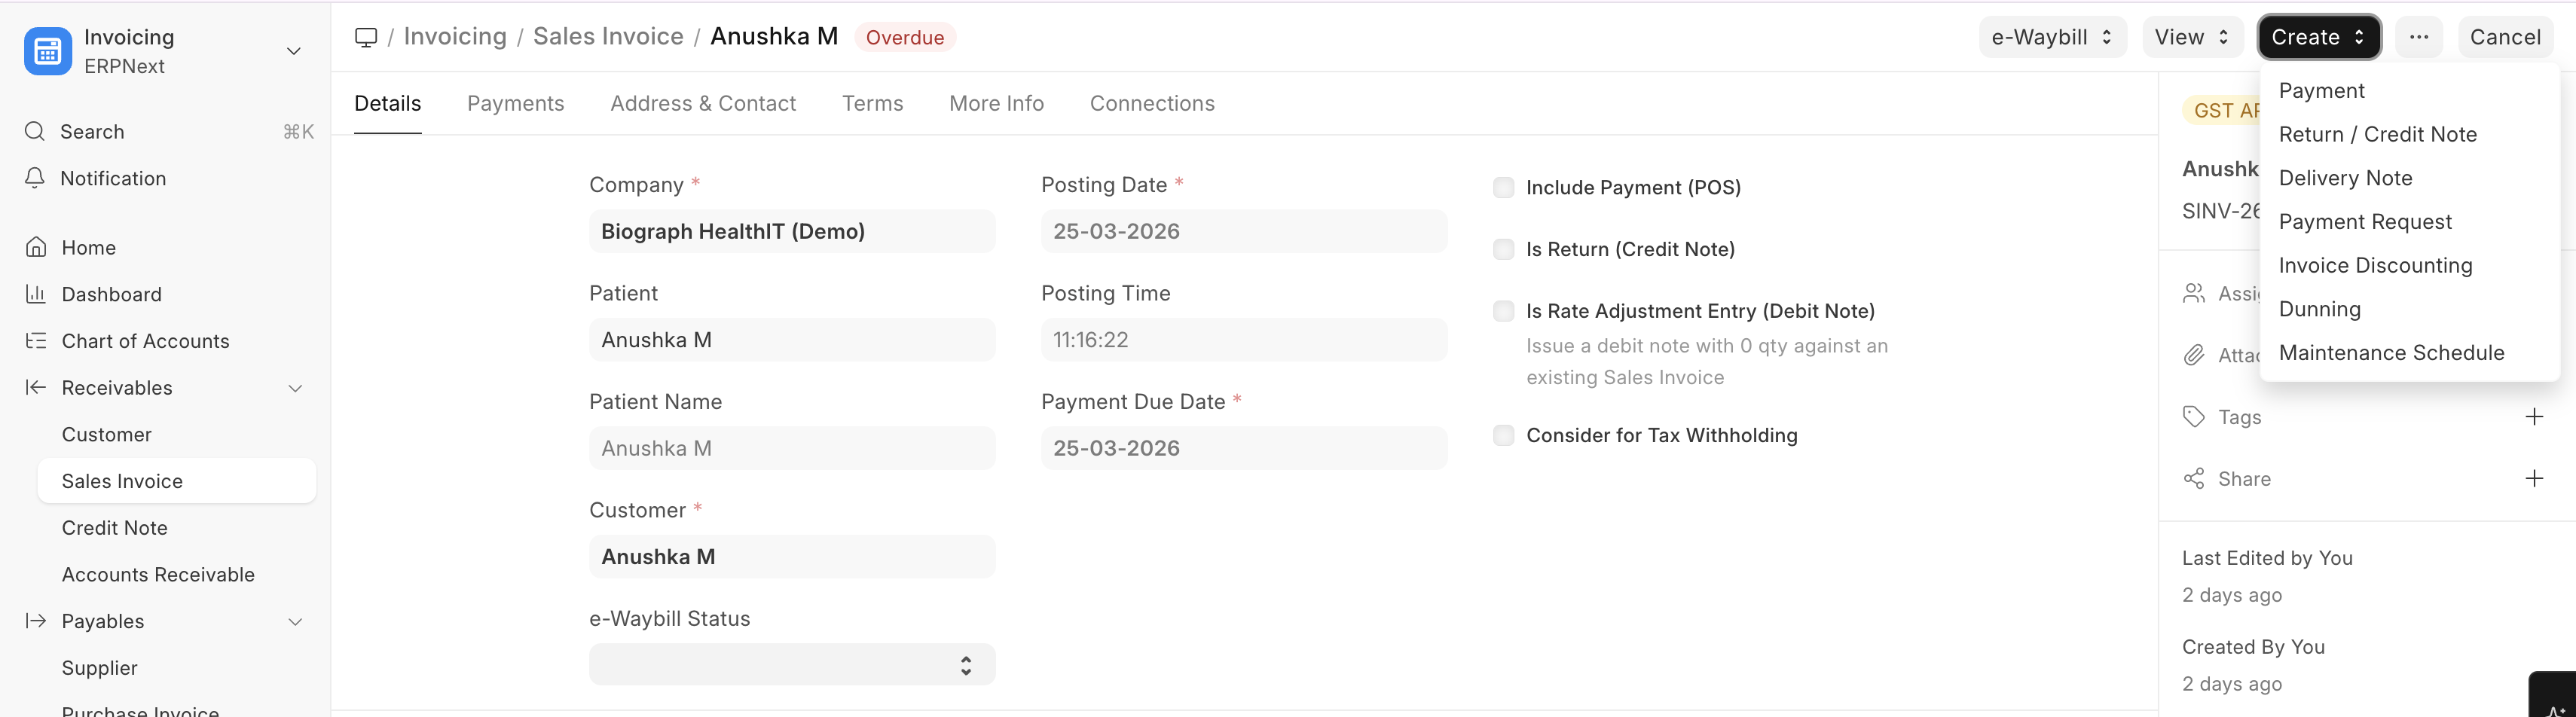Add a tag with the plus control
2576x717 pixels.
2535,416
